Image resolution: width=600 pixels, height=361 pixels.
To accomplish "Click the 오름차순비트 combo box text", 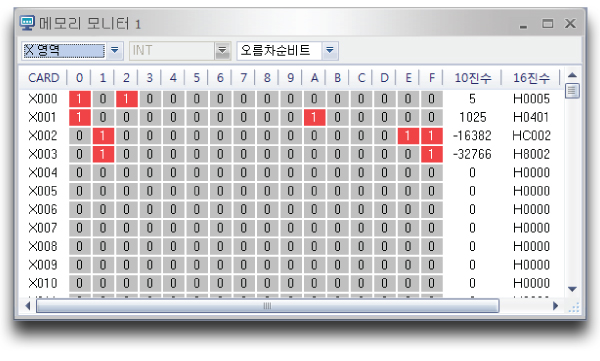I will (x=275, y=50).
